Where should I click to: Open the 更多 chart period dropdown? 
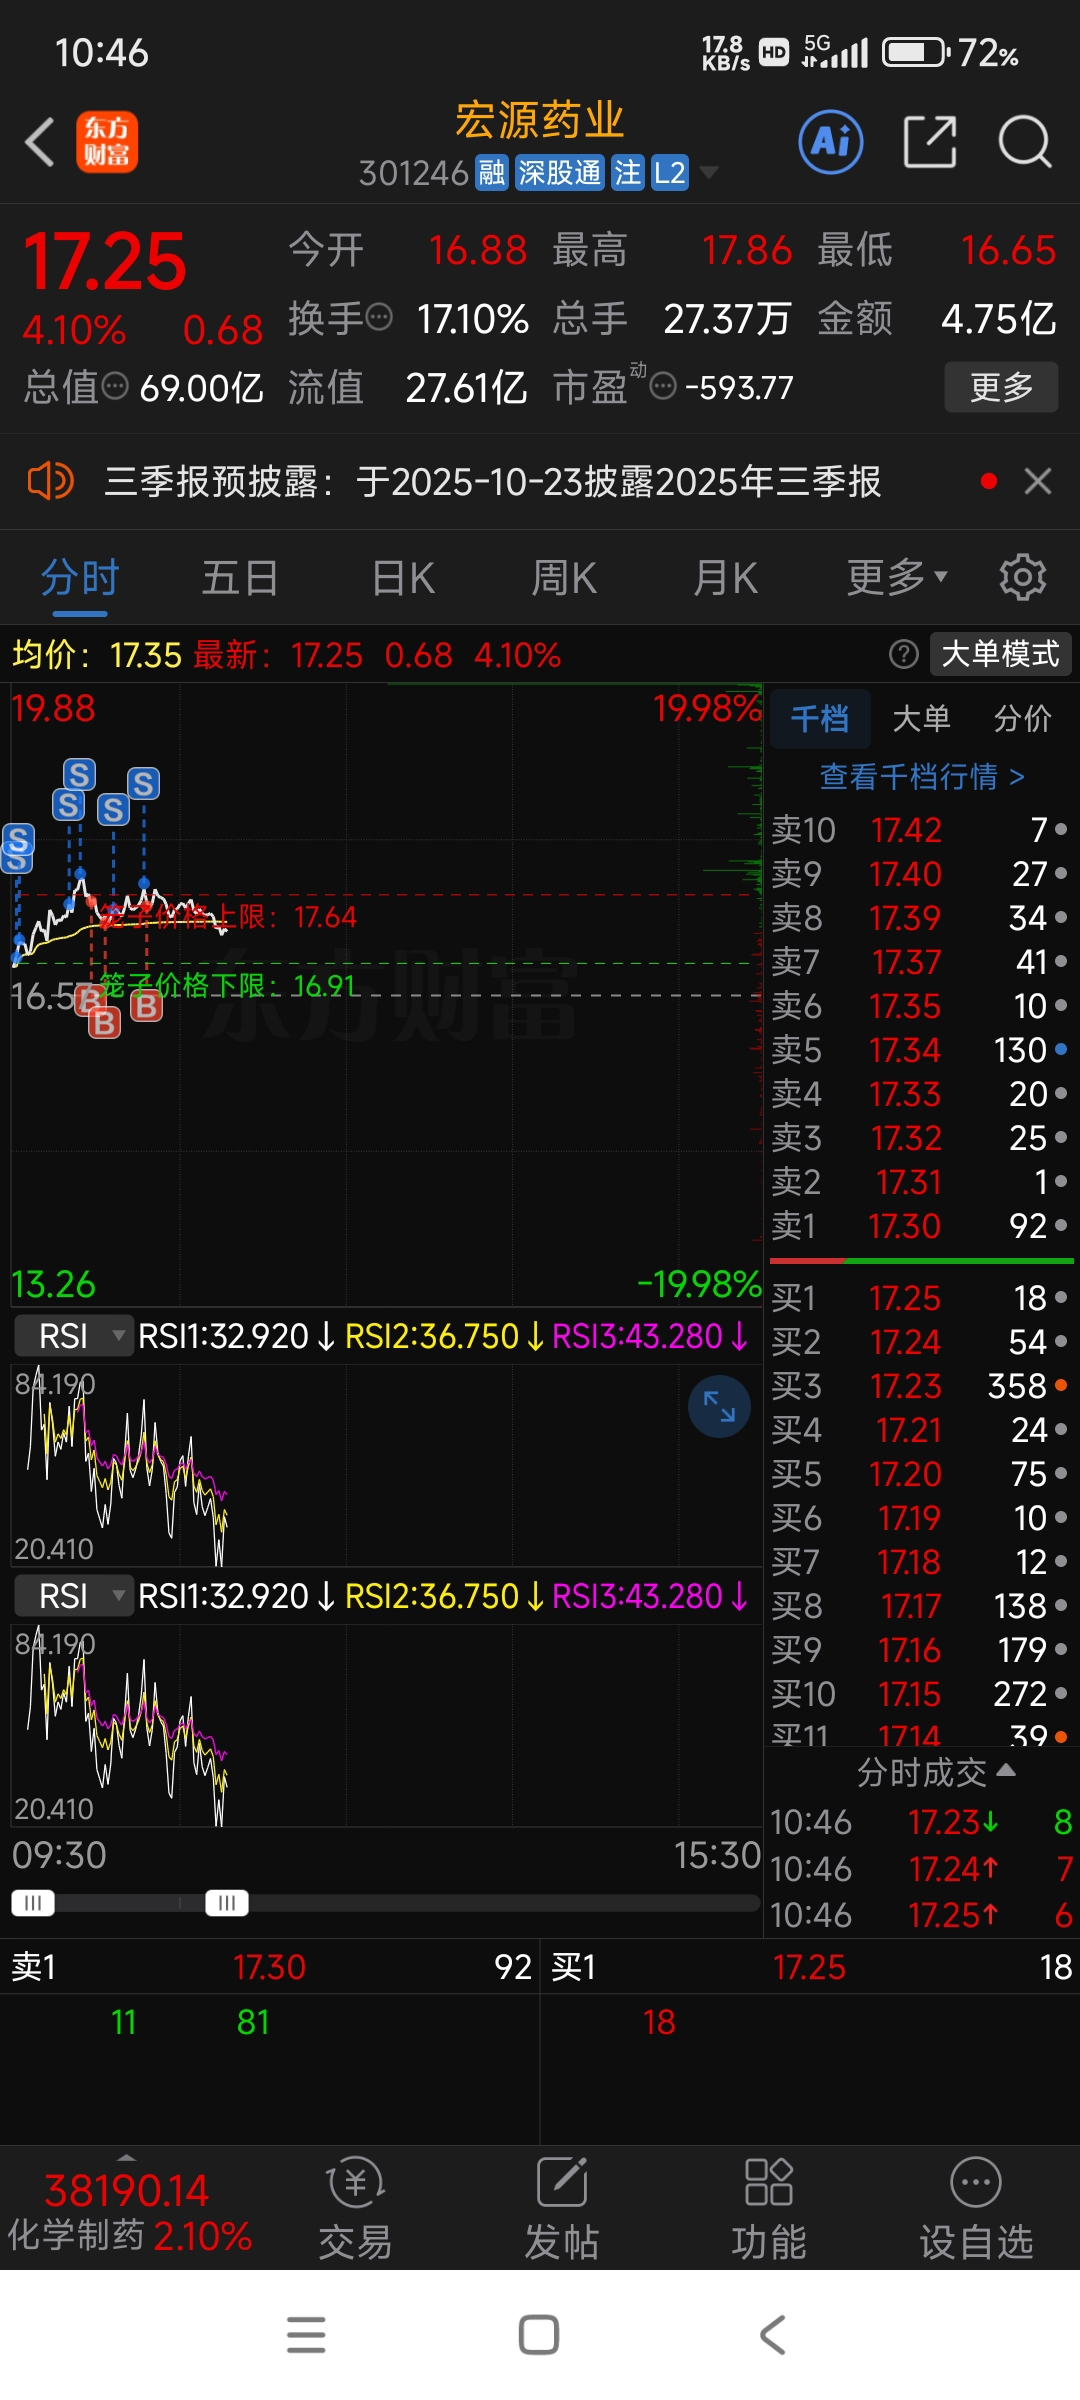point(896,578)
